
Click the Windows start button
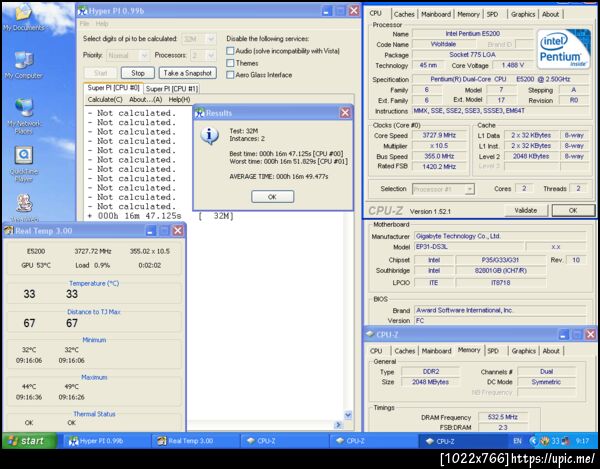coord(30,441)
